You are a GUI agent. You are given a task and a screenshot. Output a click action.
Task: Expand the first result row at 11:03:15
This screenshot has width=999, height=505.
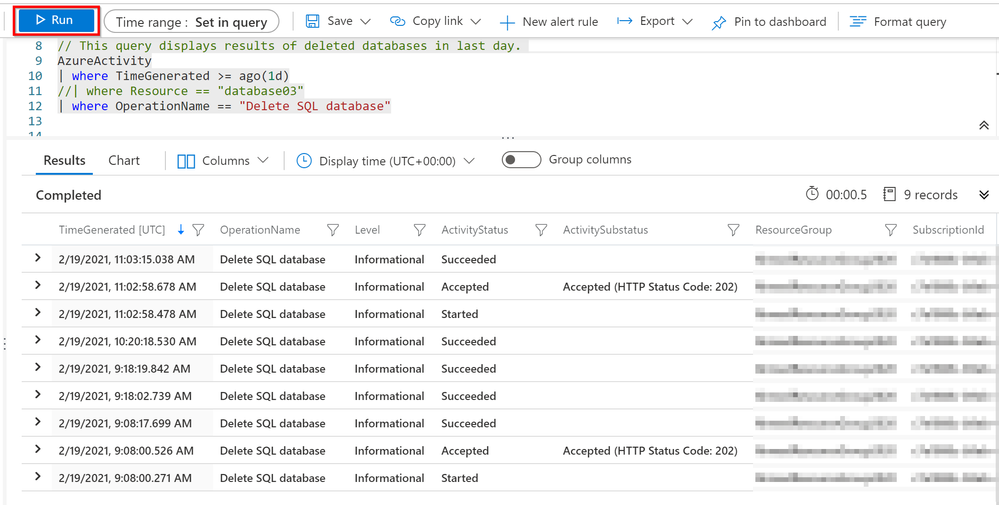[x=38, y=258]
